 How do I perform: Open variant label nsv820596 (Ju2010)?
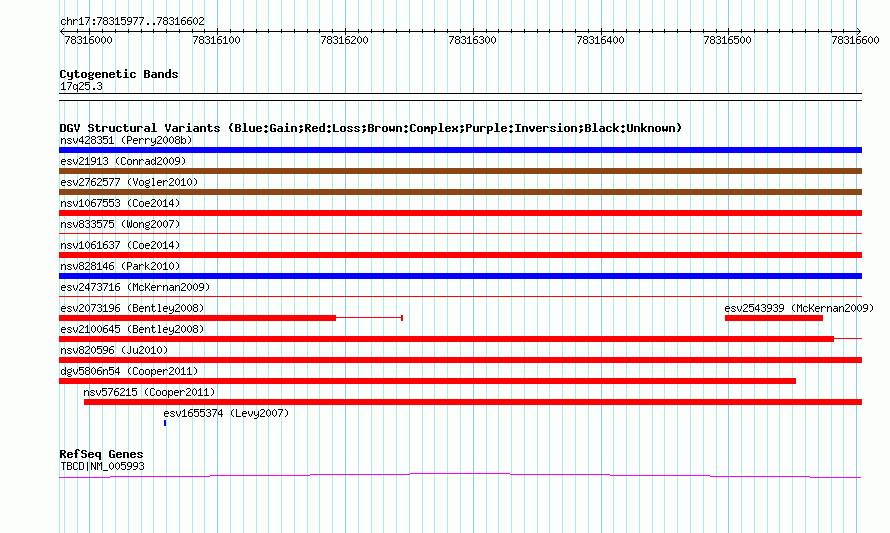point(114,350)
